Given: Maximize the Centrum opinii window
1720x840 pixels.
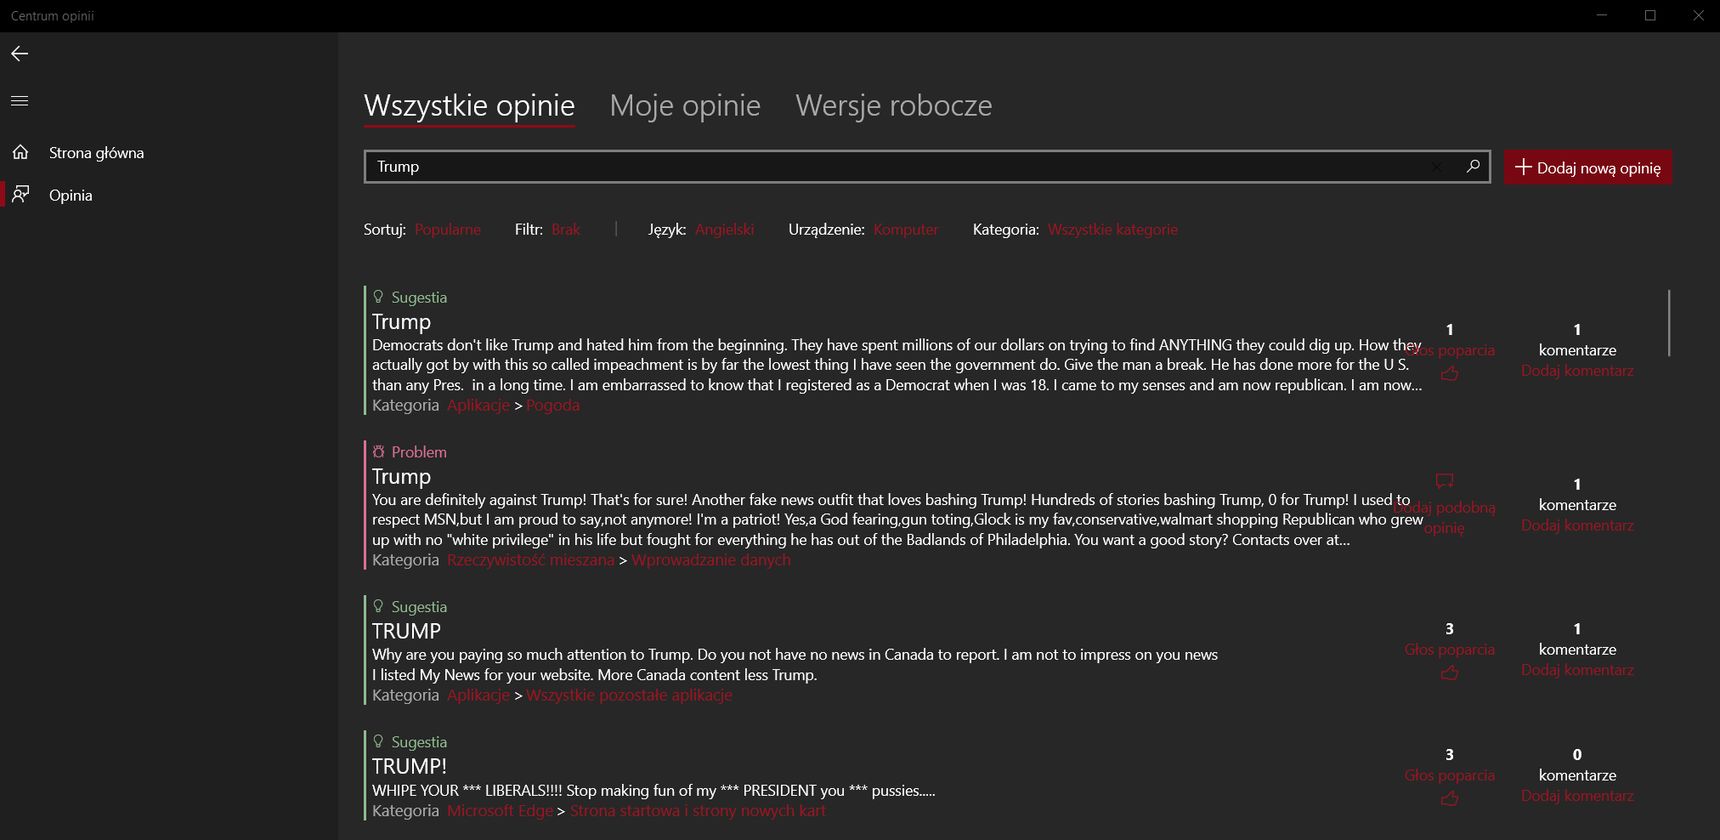Looking at the screenshot, I should coord(1650,15).
